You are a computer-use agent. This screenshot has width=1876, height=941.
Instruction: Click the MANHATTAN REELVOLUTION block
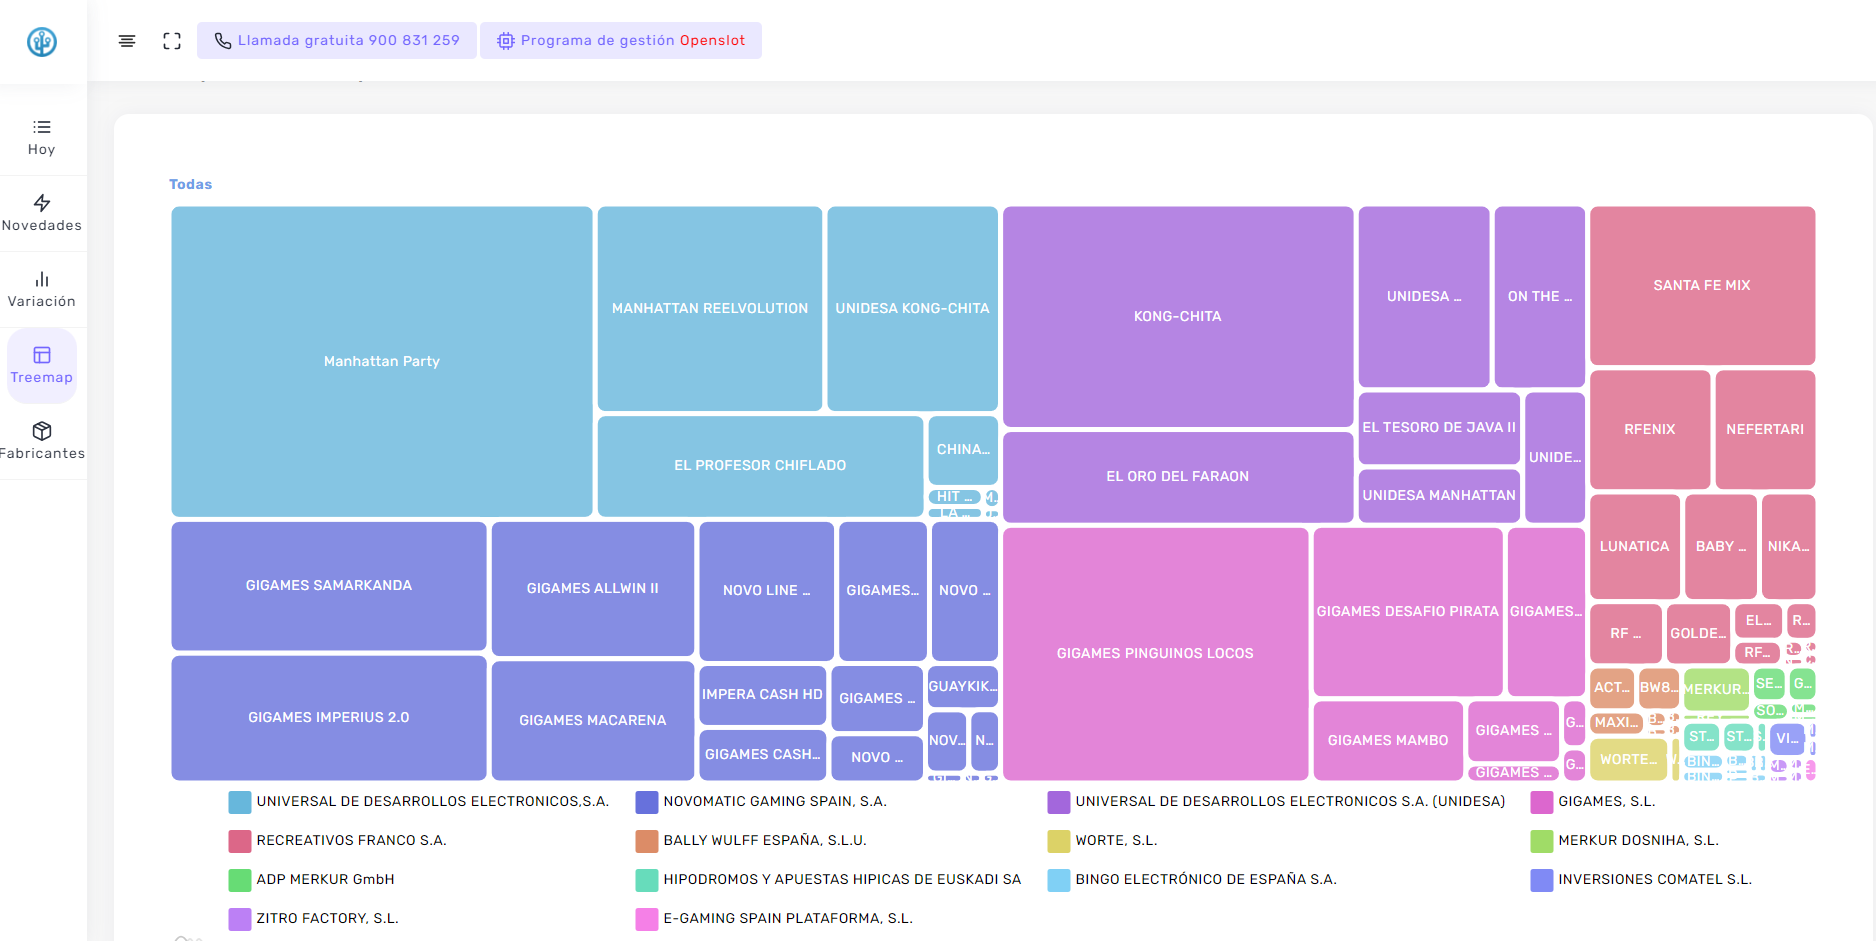click(x=710, y=309)
